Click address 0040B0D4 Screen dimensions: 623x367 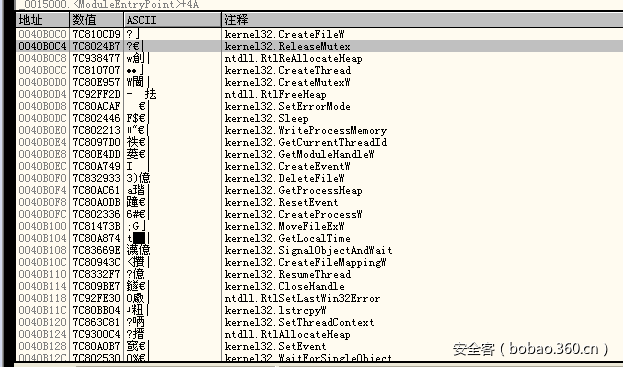42,94
